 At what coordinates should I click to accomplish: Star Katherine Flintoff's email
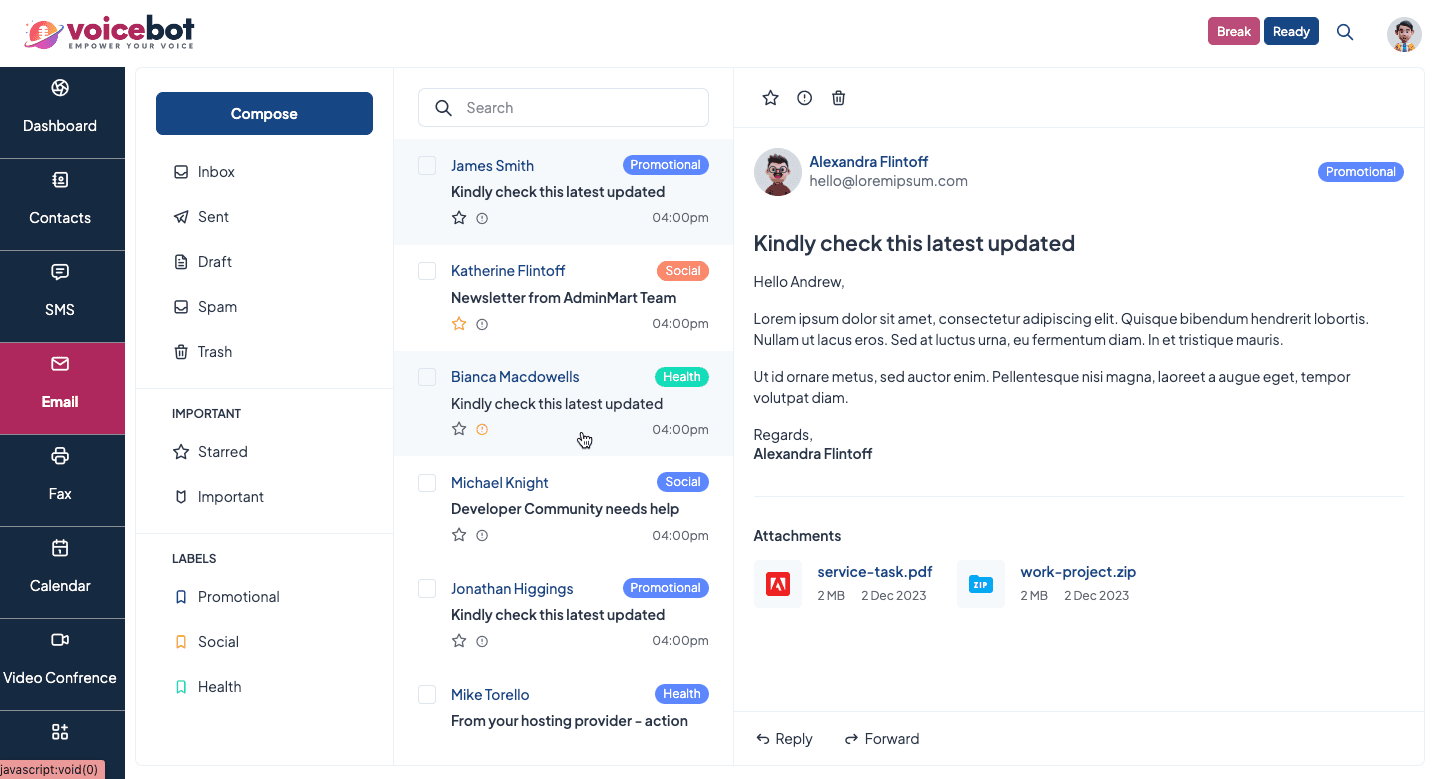pos(459,324)
